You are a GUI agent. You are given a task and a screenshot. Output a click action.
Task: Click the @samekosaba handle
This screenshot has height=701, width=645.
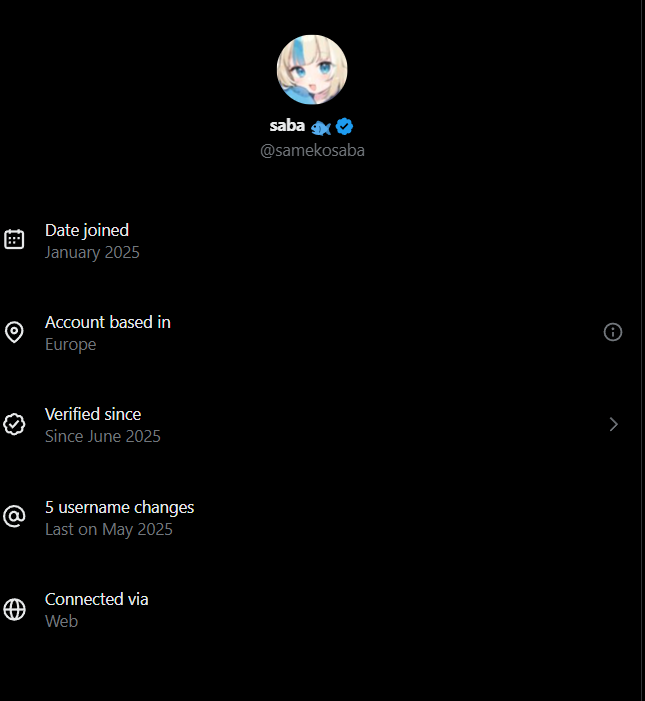pyautogui.click(x=312, y=151)
